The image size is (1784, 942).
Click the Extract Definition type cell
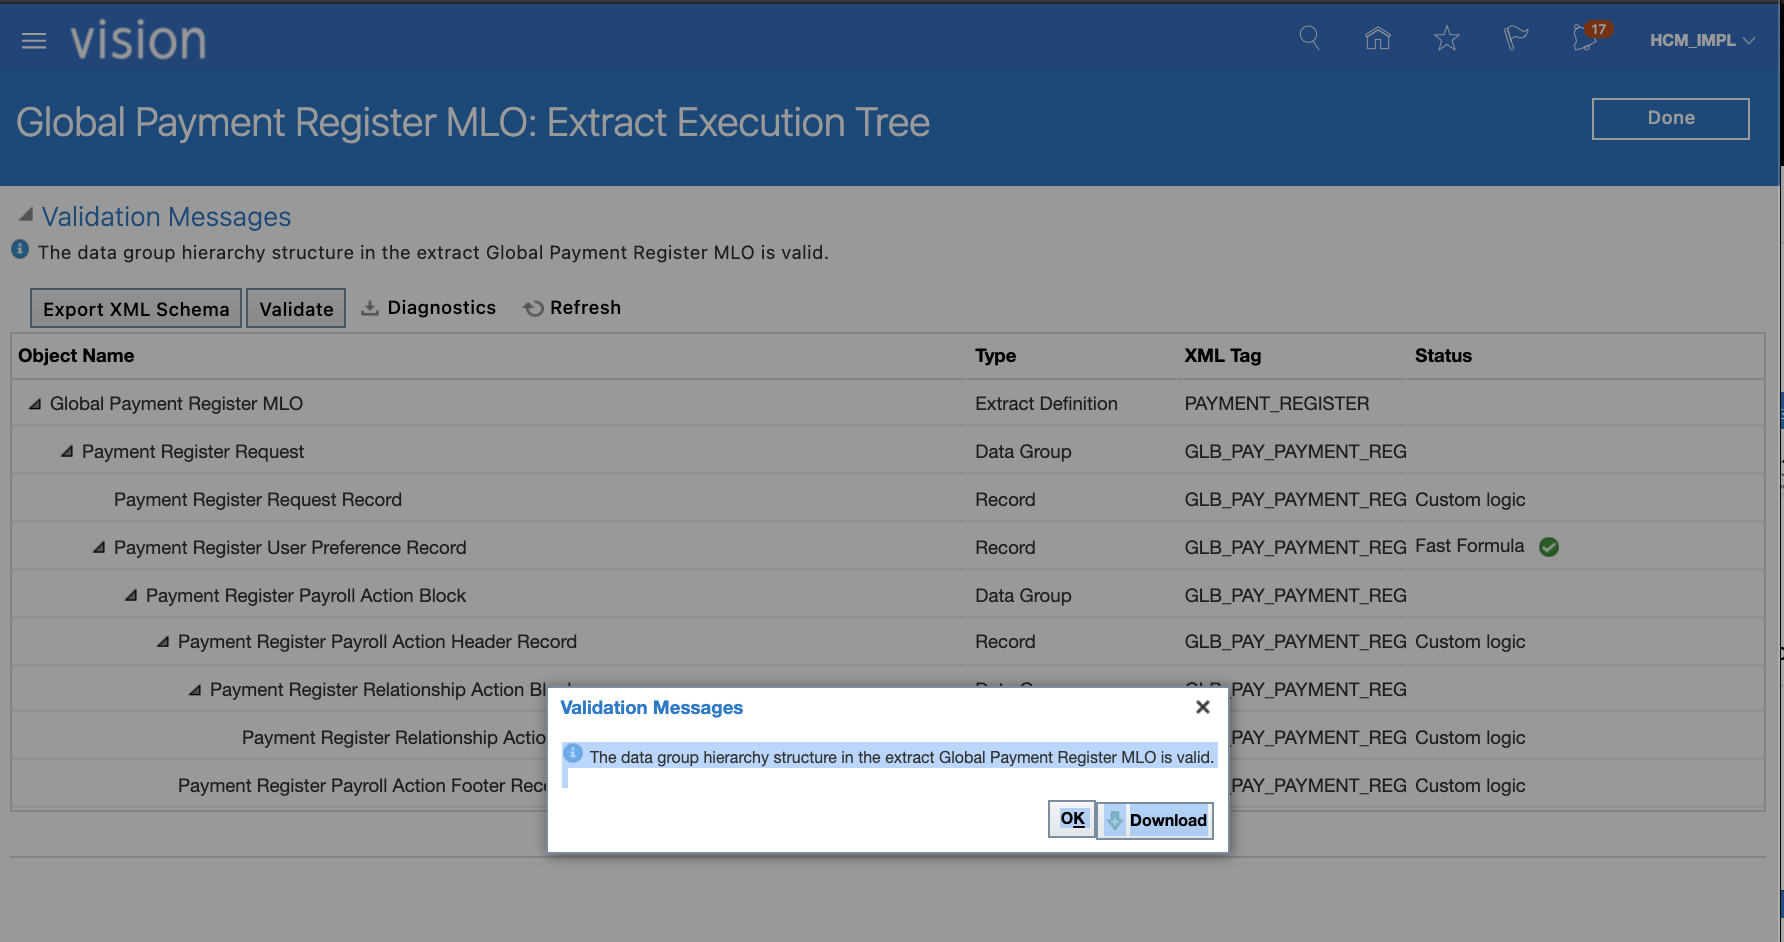pos(1046,404)
